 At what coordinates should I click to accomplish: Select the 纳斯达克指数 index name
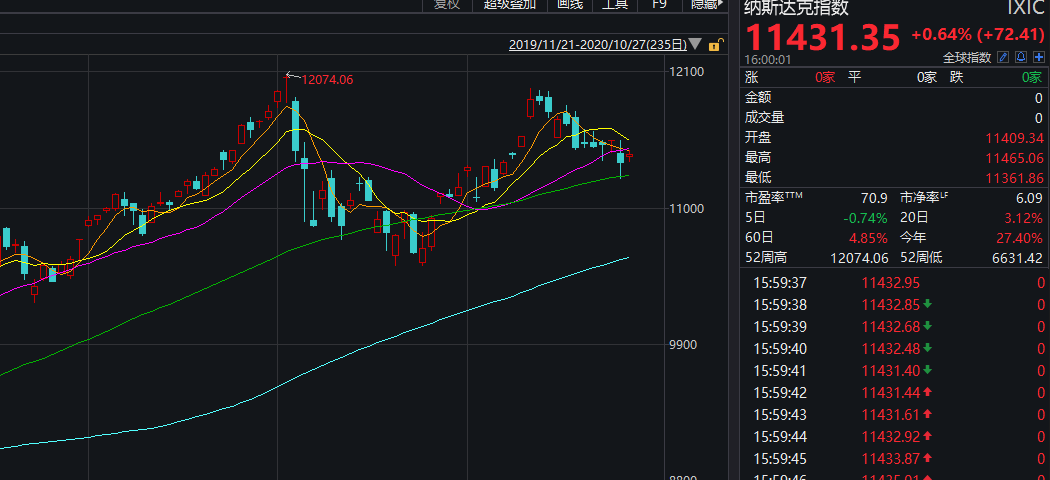(x=796, y=7)
